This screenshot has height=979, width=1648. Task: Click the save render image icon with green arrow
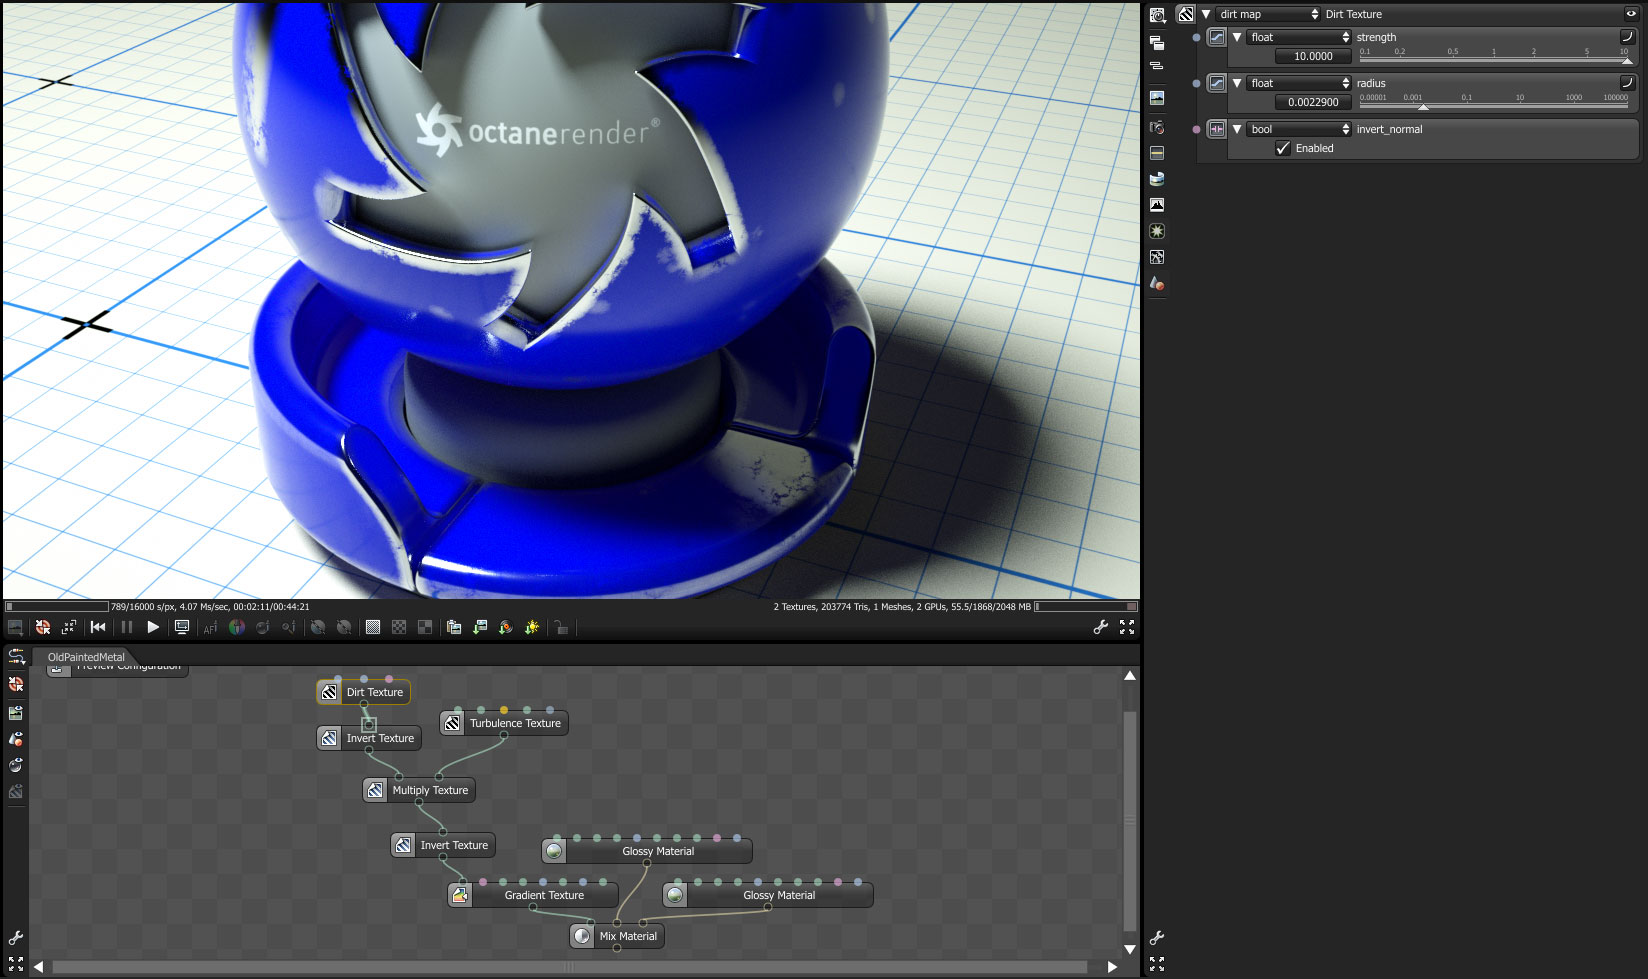click(480, 627)
